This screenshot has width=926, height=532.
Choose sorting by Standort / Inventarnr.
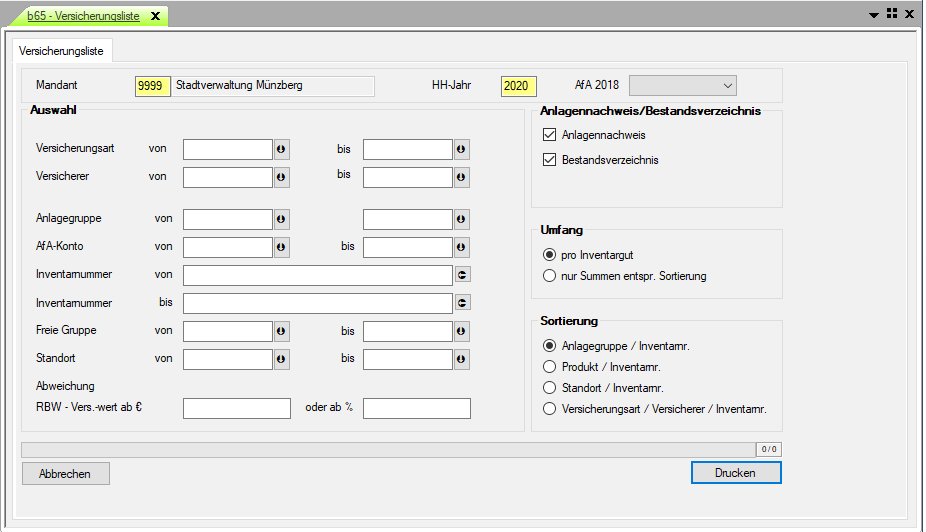pyautogui.click(x=548, y=388)
